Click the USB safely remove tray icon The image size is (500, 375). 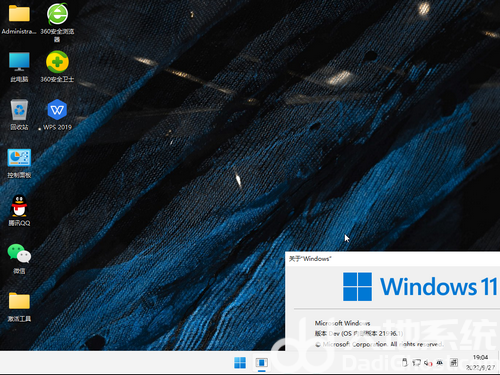point(404,362)
